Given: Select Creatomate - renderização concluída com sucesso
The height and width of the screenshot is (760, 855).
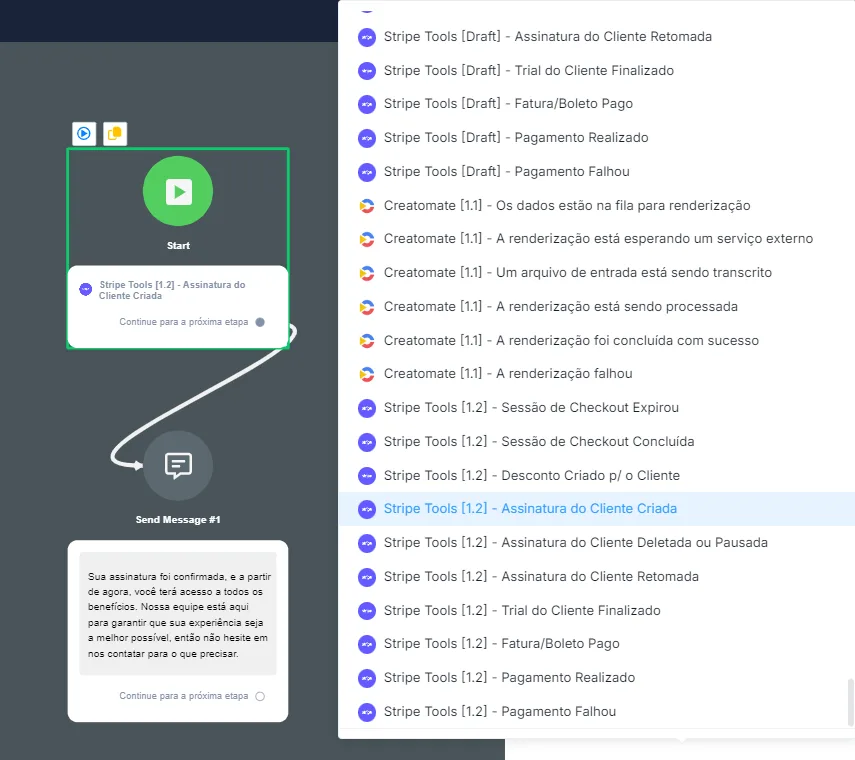Looking at the screenshot, I should pyautogui.click(x=597, y=341).
